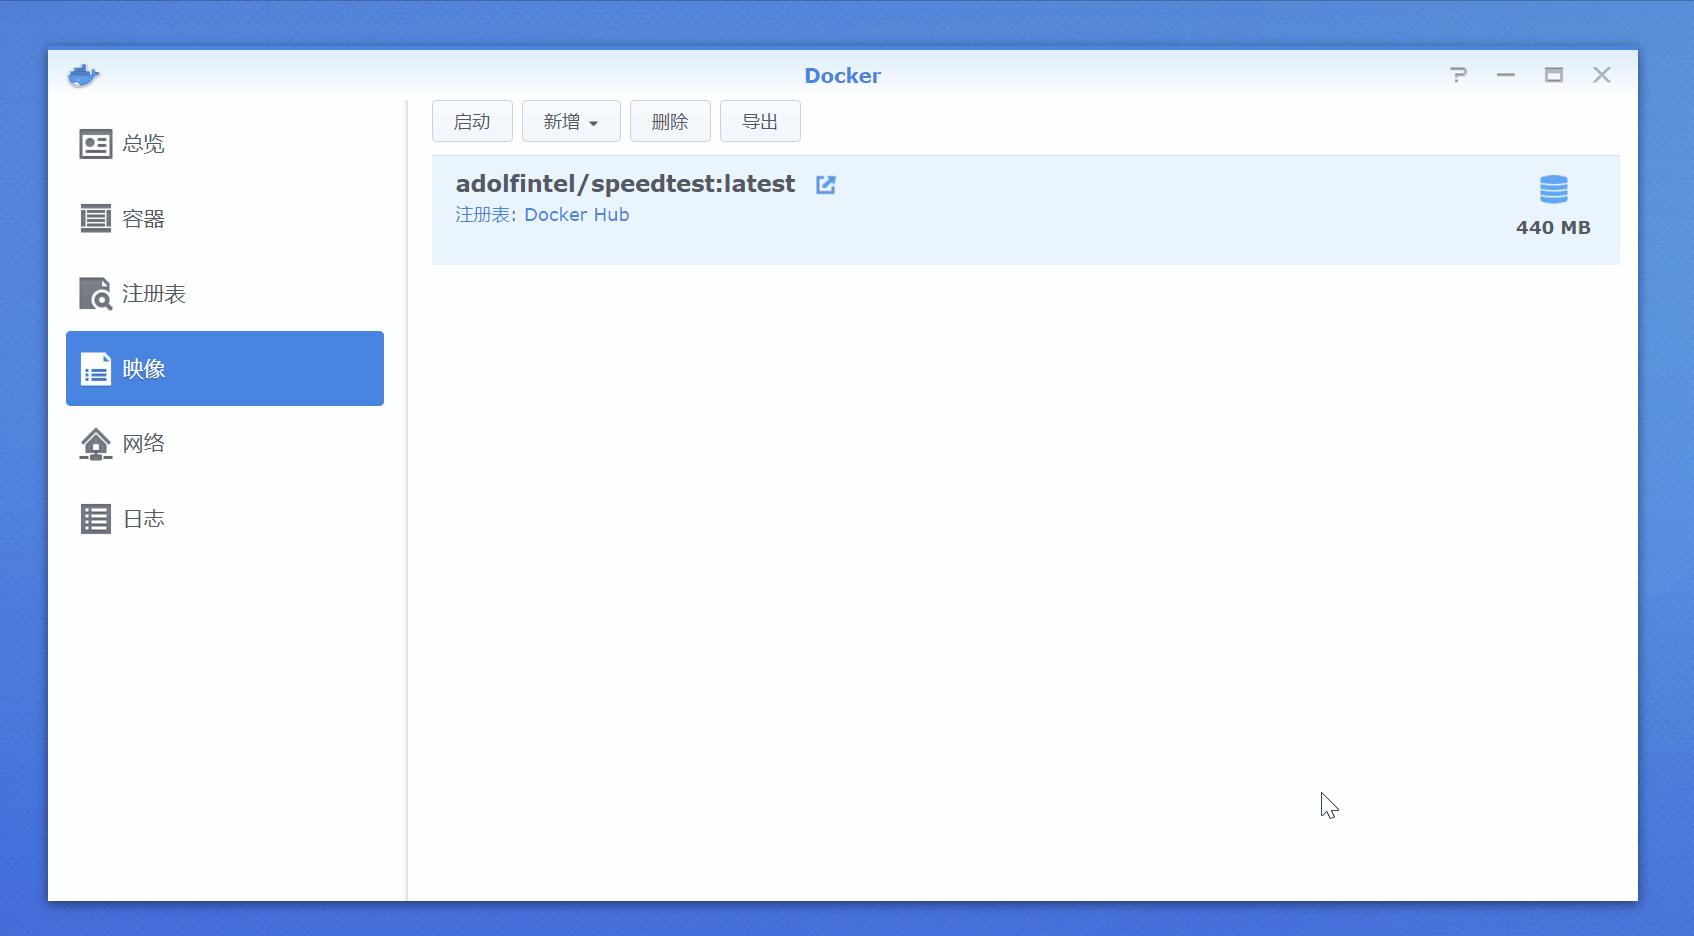
Task: Click the 启动 launch button
Action: pyautogui.click(x=472, y=121)
